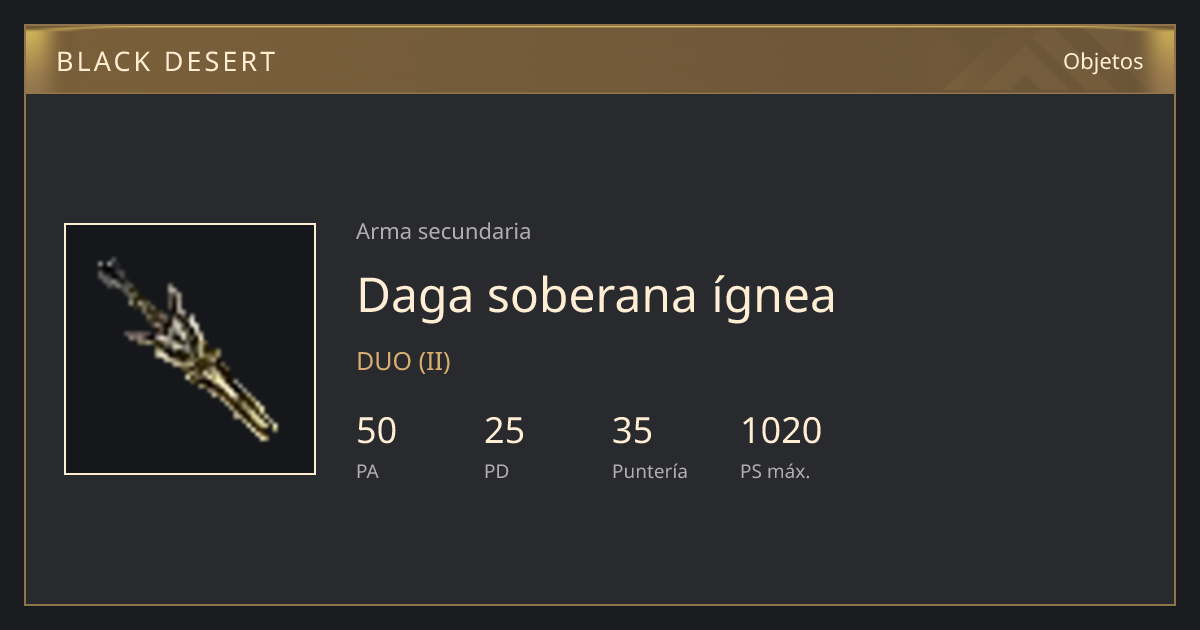Image resolution: width=1200 pixels, height=630 pixels.
Task: Select the Objetos menu item
Action: [1103, 61]
